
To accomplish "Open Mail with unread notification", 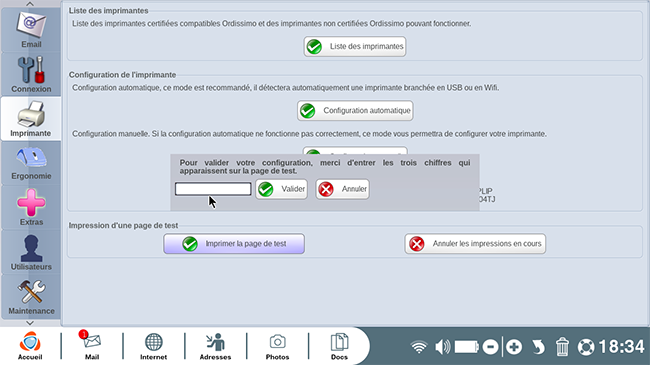I will pos(92,346).
